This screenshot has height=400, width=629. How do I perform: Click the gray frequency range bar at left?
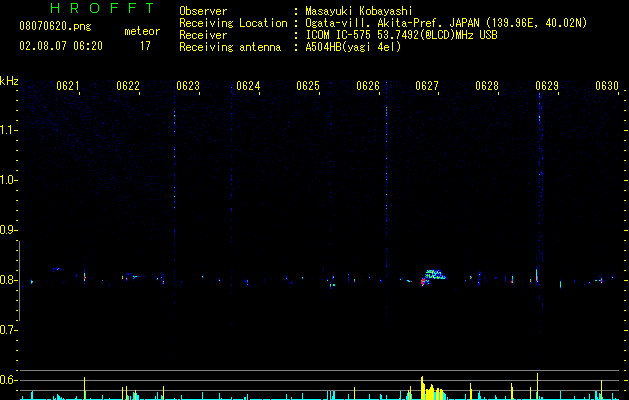tap(20, 281)
